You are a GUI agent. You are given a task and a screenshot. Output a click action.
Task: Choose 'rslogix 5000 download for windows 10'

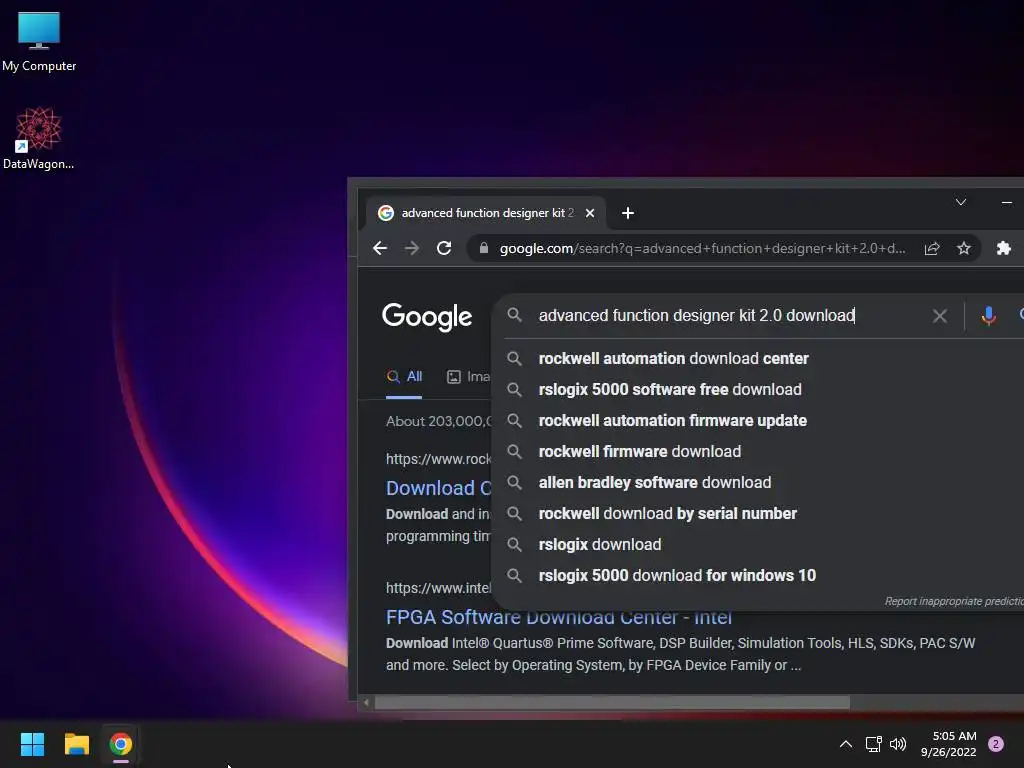pos(677,575)
